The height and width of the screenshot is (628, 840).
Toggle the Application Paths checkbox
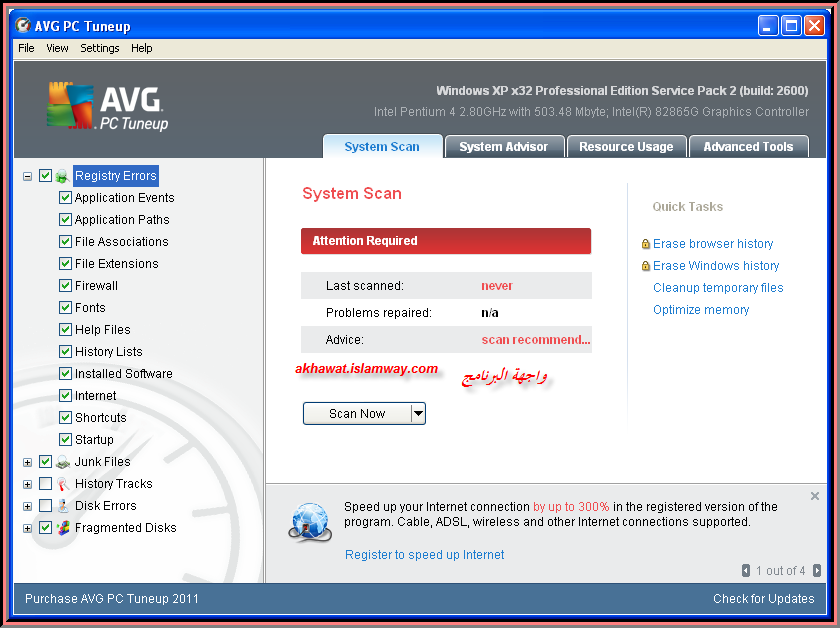click(x=65, y=220)
